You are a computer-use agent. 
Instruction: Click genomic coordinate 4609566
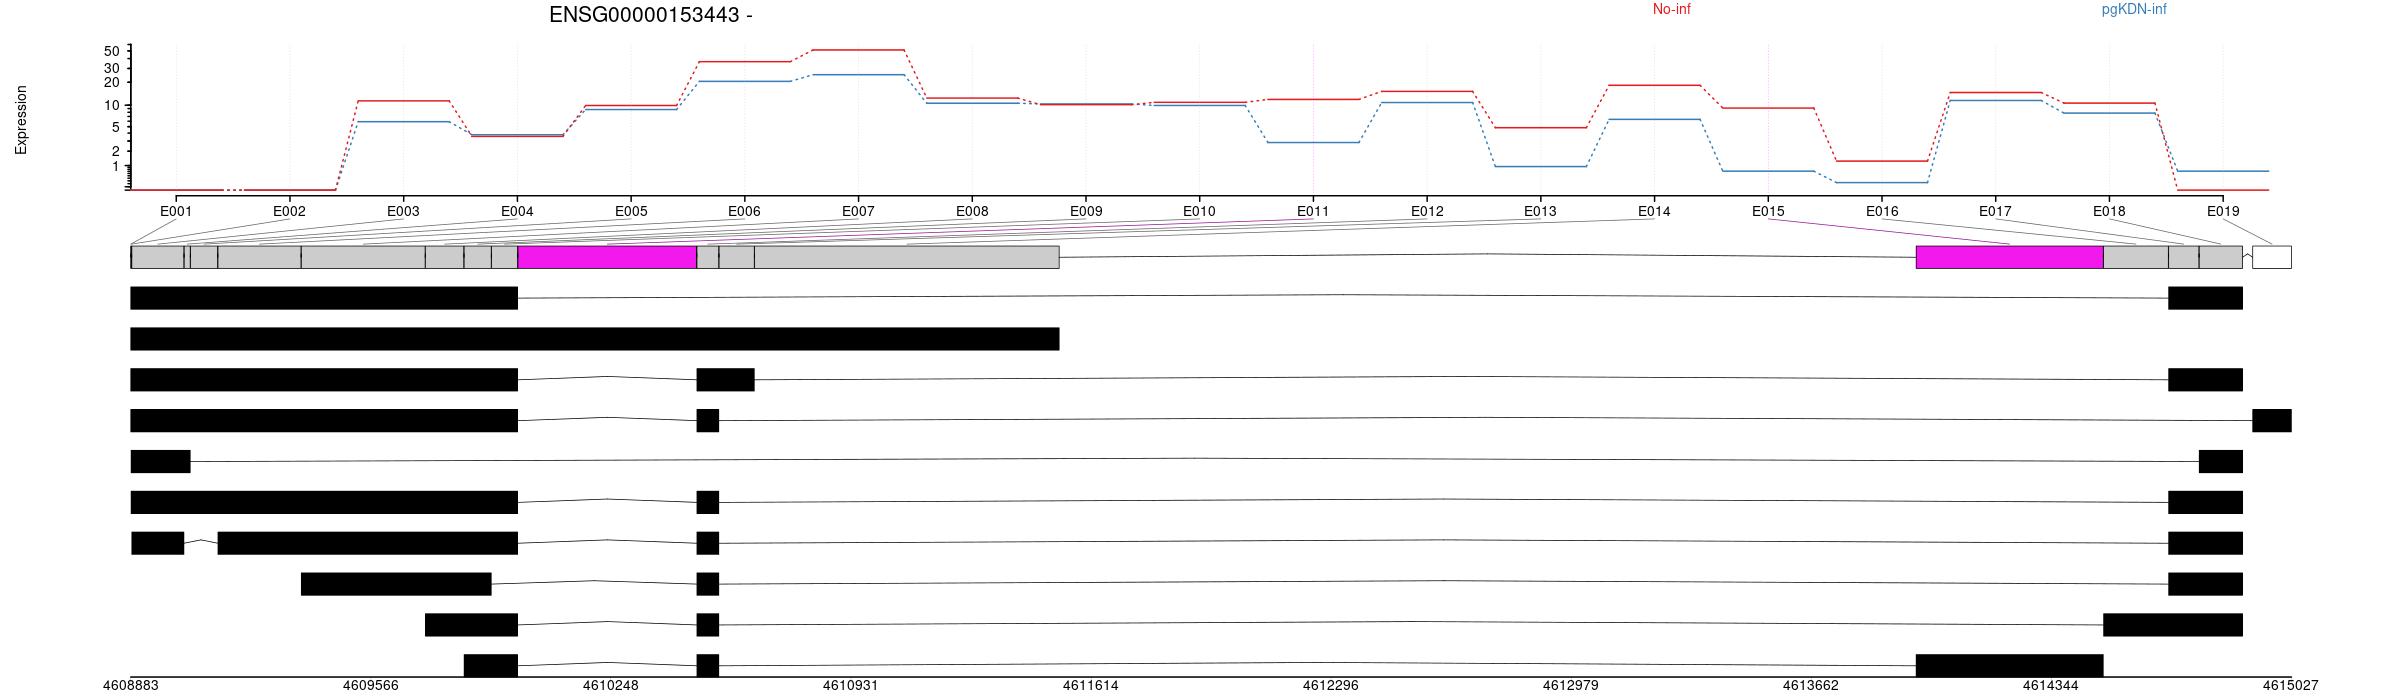coord(371,686)
